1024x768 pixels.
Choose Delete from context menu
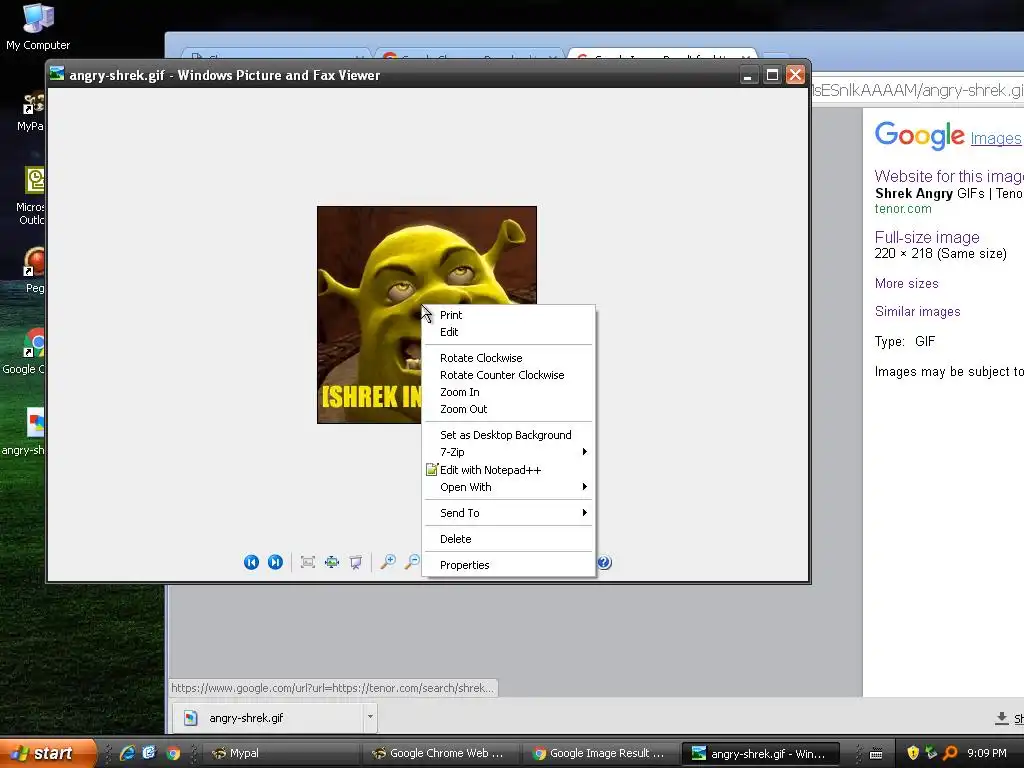[x=509, y=539]
